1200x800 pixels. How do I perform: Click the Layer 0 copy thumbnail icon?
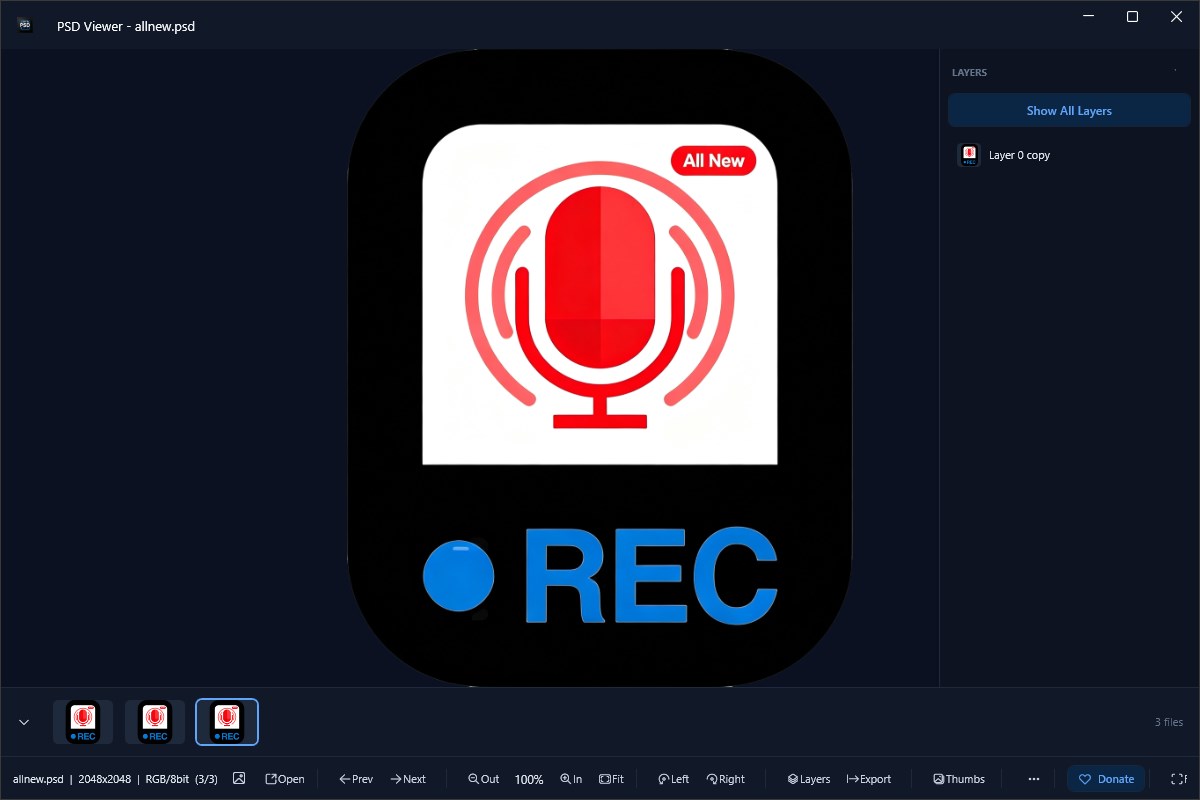pos(969,155)
